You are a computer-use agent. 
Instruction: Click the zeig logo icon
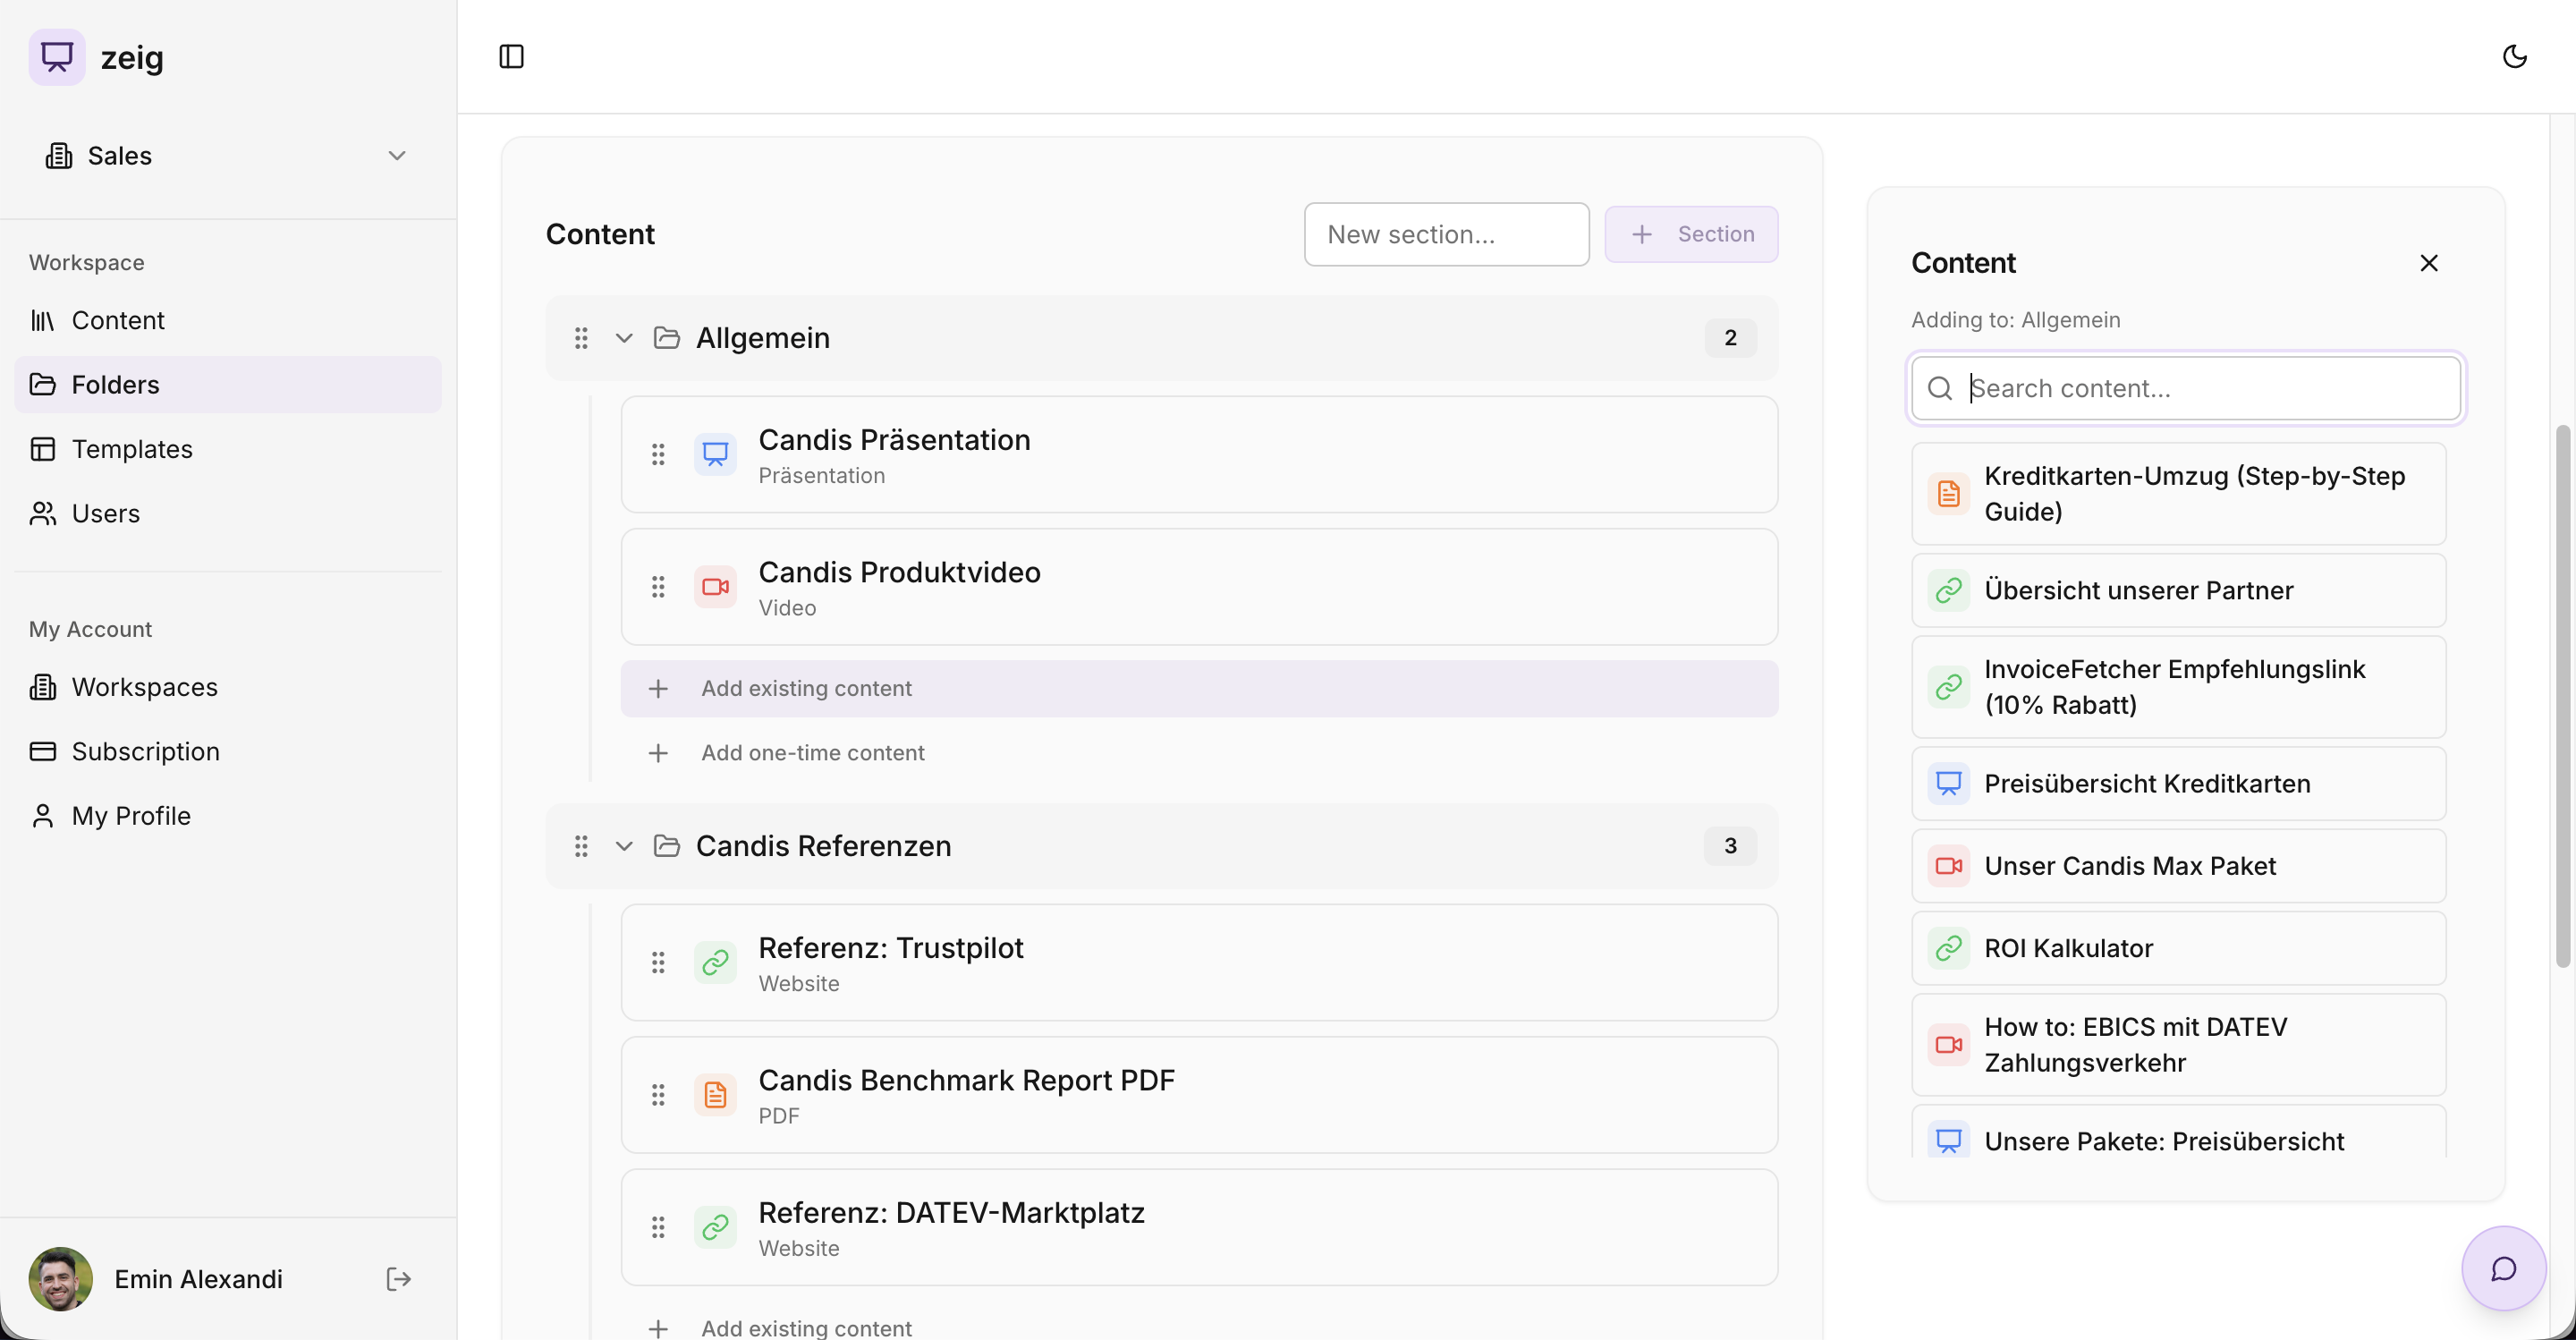click(x=57, y=57)
